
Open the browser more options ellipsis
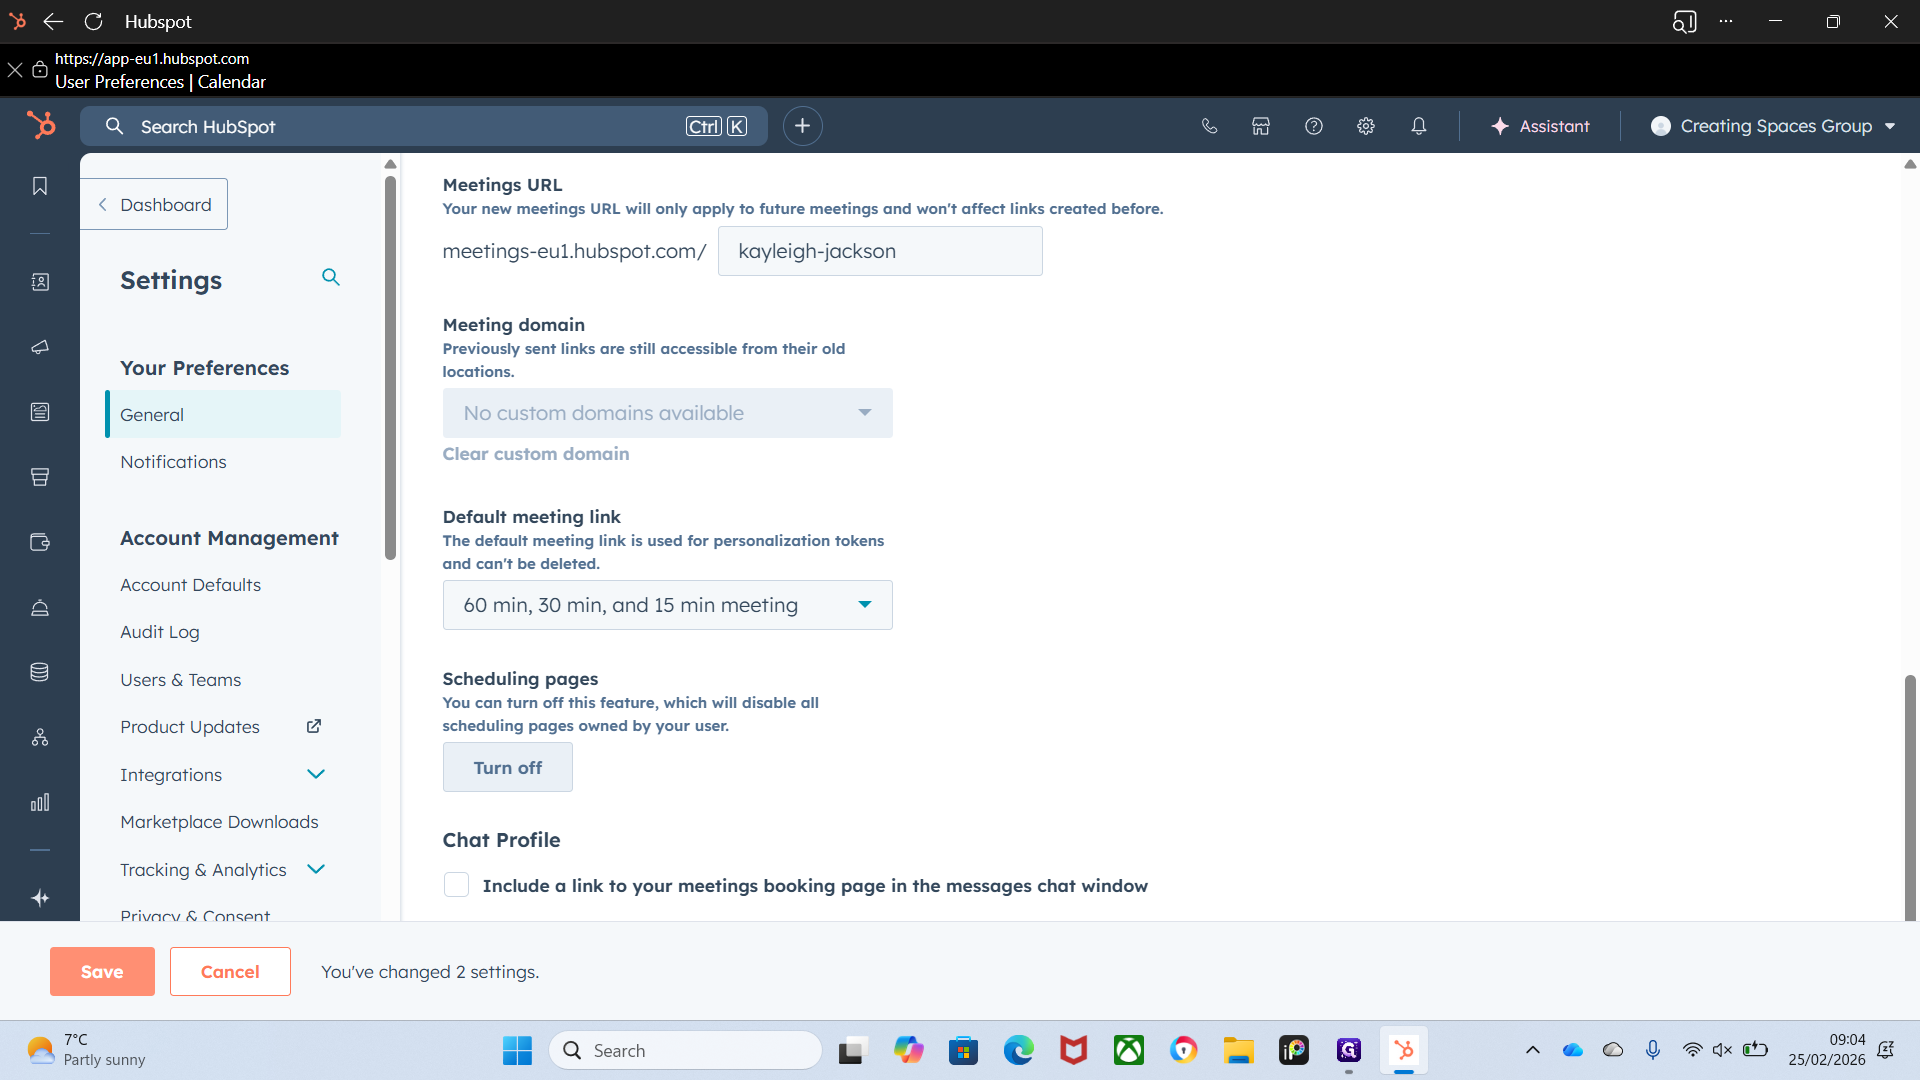1726,21
